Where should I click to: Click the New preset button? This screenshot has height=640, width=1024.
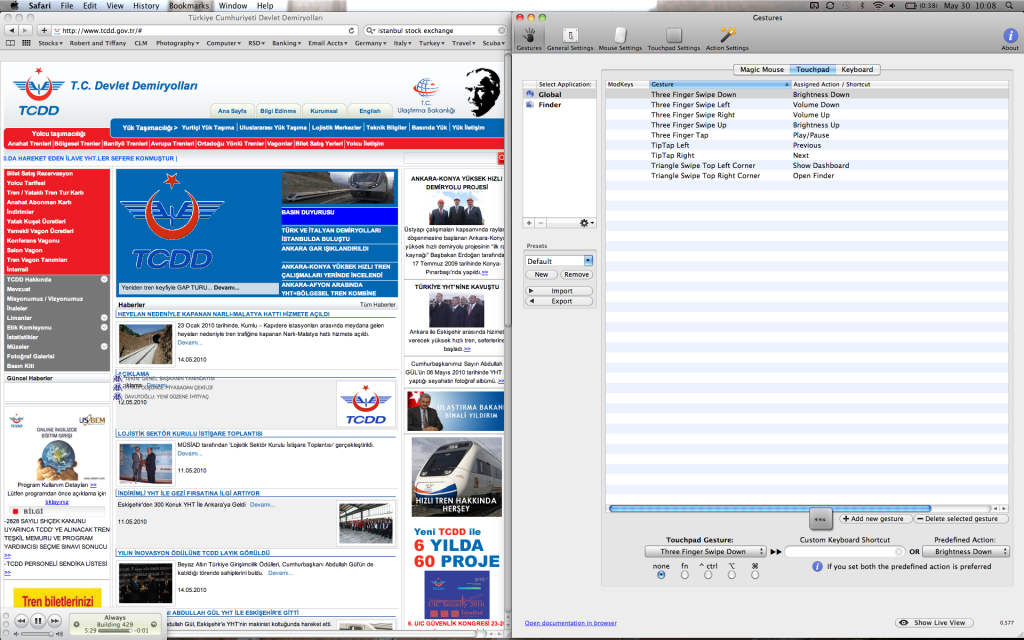pos(541,274)
